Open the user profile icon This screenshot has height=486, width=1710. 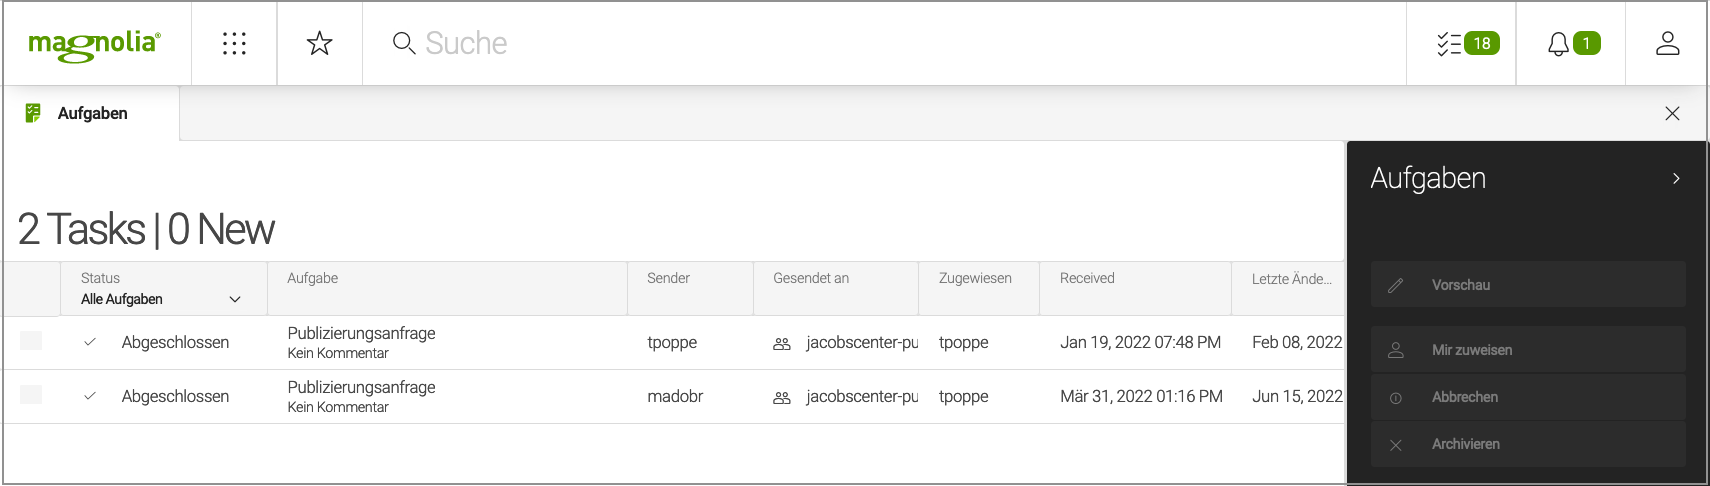point(1667,43)
